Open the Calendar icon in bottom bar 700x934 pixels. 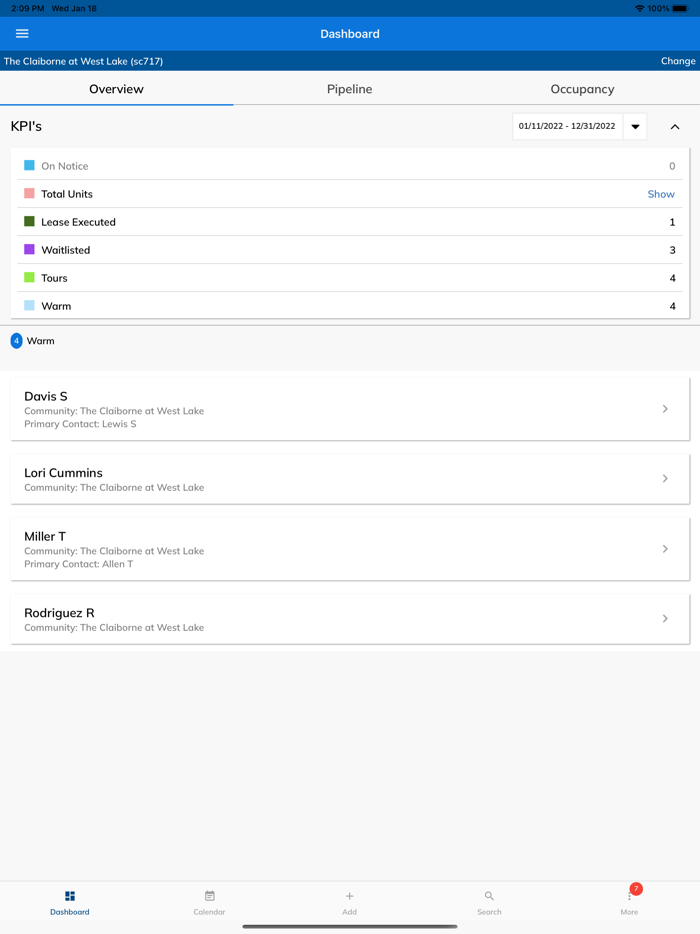coord(210,896)
